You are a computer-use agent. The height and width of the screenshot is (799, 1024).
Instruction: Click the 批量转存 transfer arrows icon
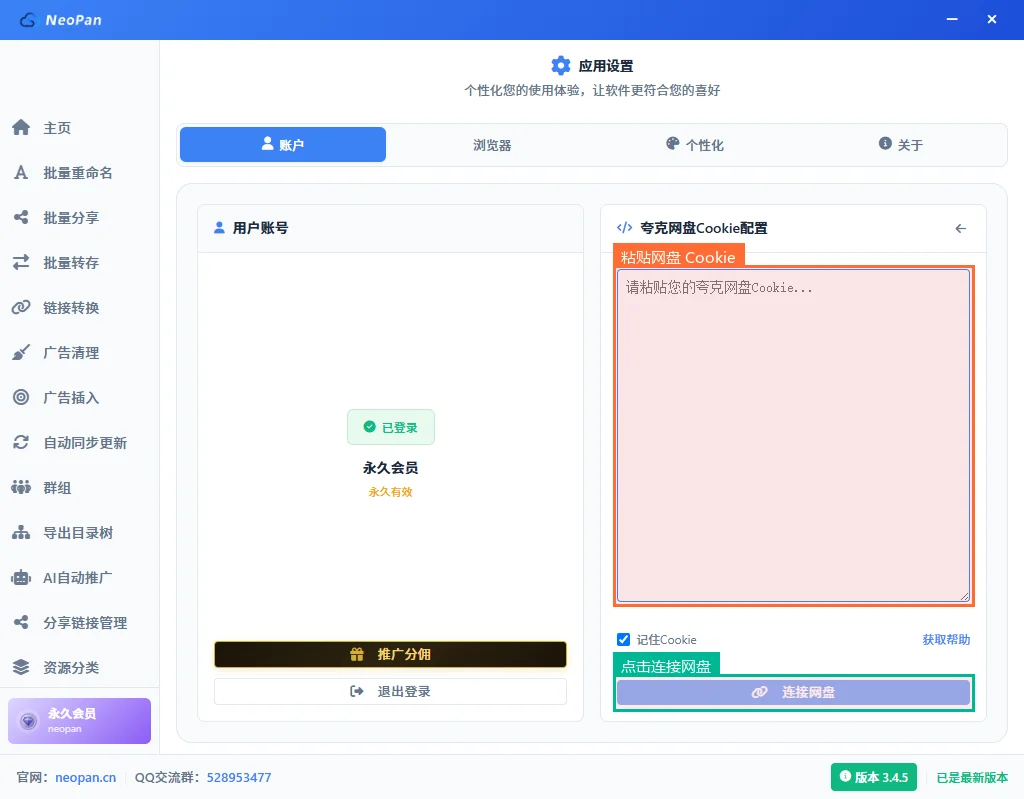[x=21, y=263]
